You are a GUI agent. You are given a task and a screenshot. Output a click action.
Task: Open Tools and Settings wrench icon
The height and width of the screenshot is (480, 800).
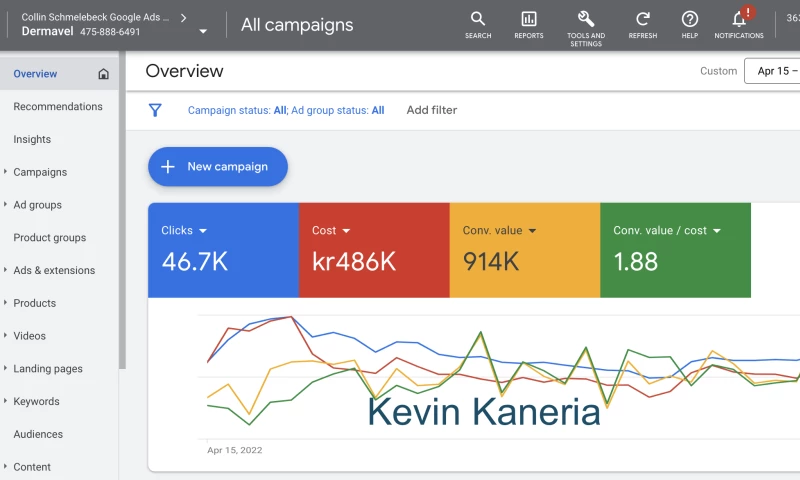click(x=586, y=20)
